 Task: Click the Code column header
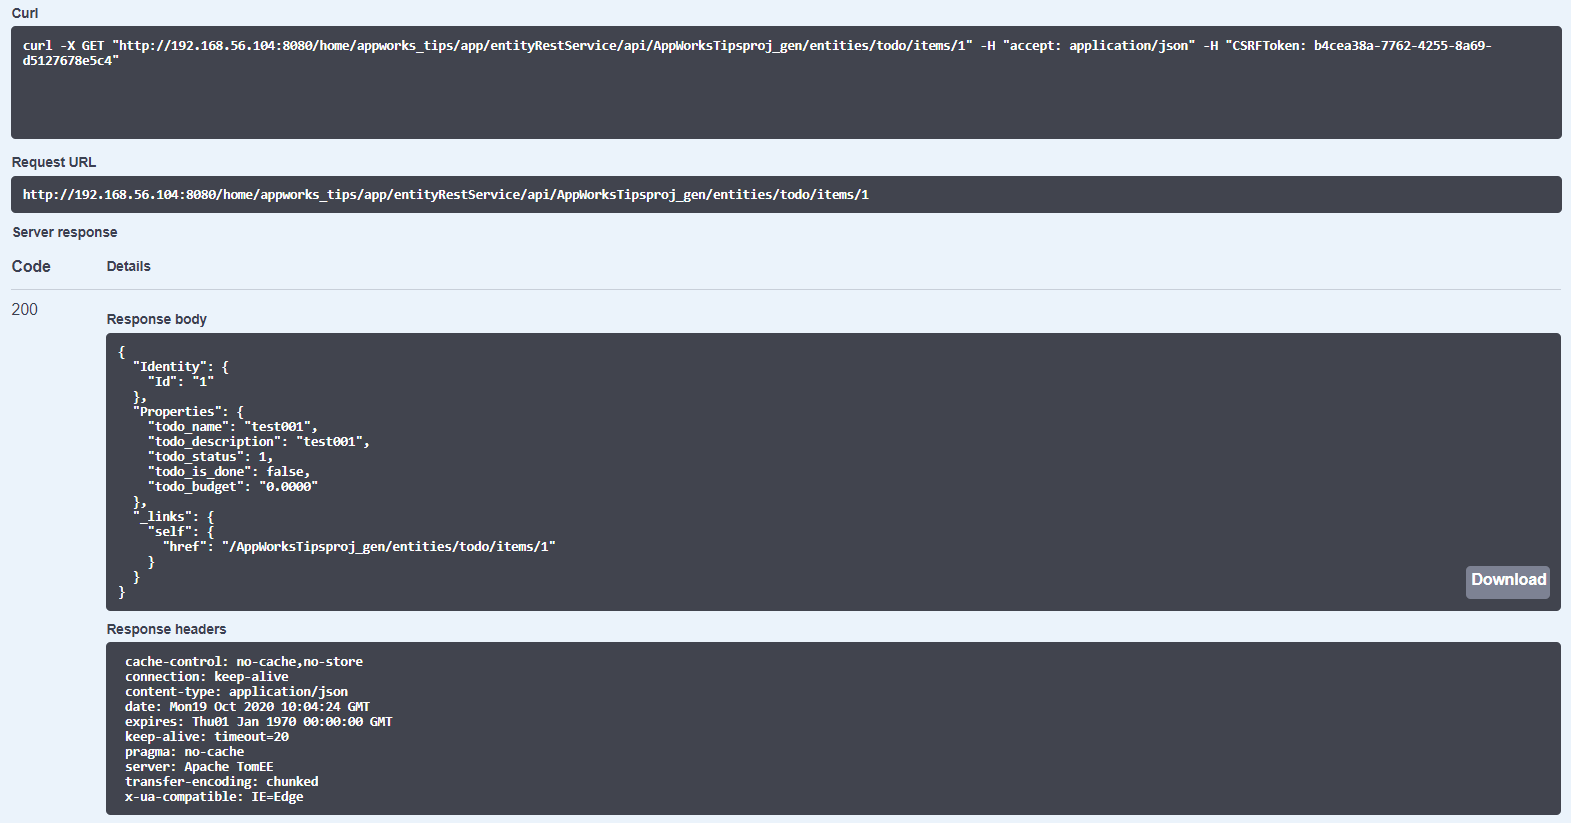point(31,266)
